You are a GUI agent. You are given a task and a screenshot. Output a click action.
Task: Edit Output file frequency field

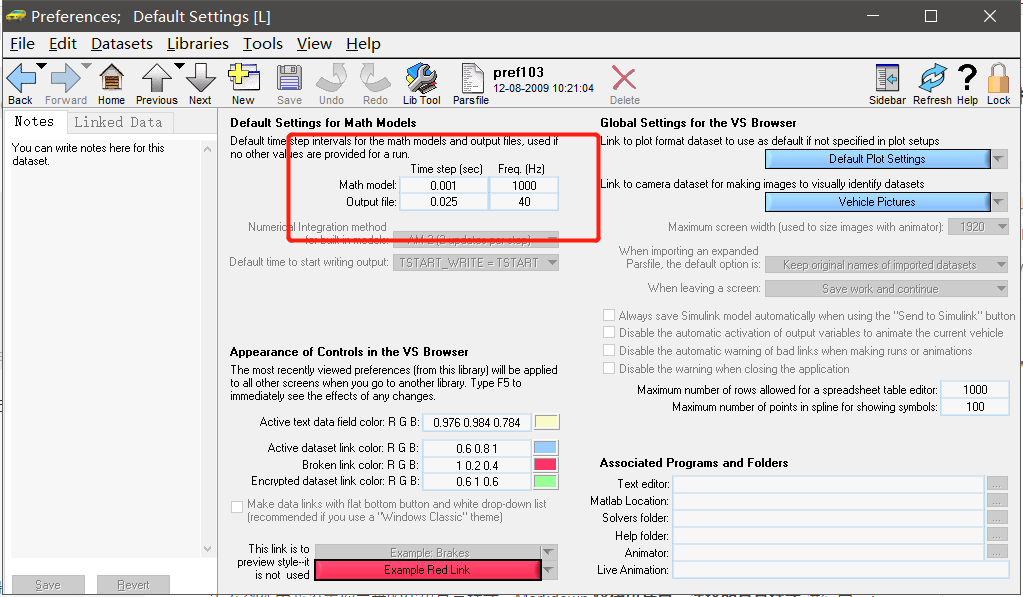524,202
